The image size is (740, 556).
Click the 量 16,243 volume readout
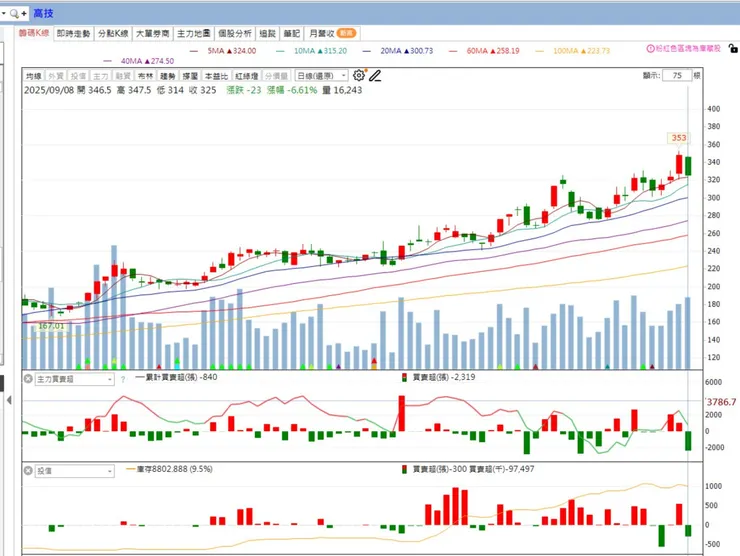342,90
